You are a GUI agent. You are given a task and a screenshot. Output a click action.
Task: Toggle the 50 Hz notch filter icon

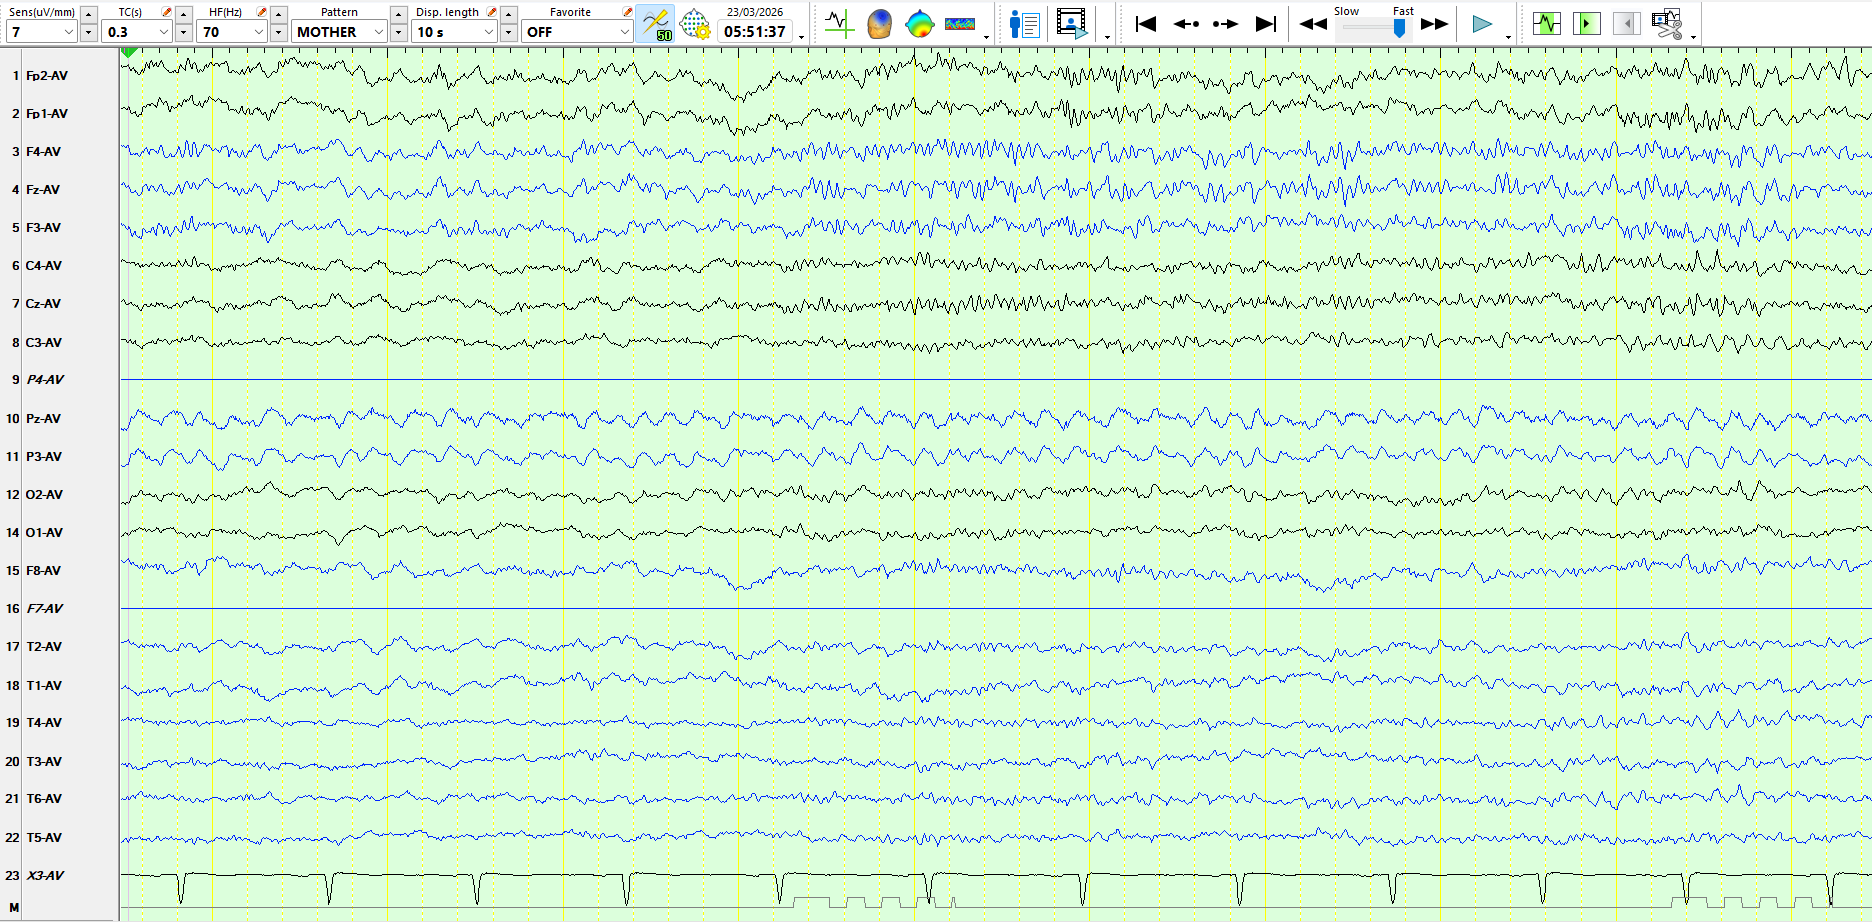click(x=656, y=24)
